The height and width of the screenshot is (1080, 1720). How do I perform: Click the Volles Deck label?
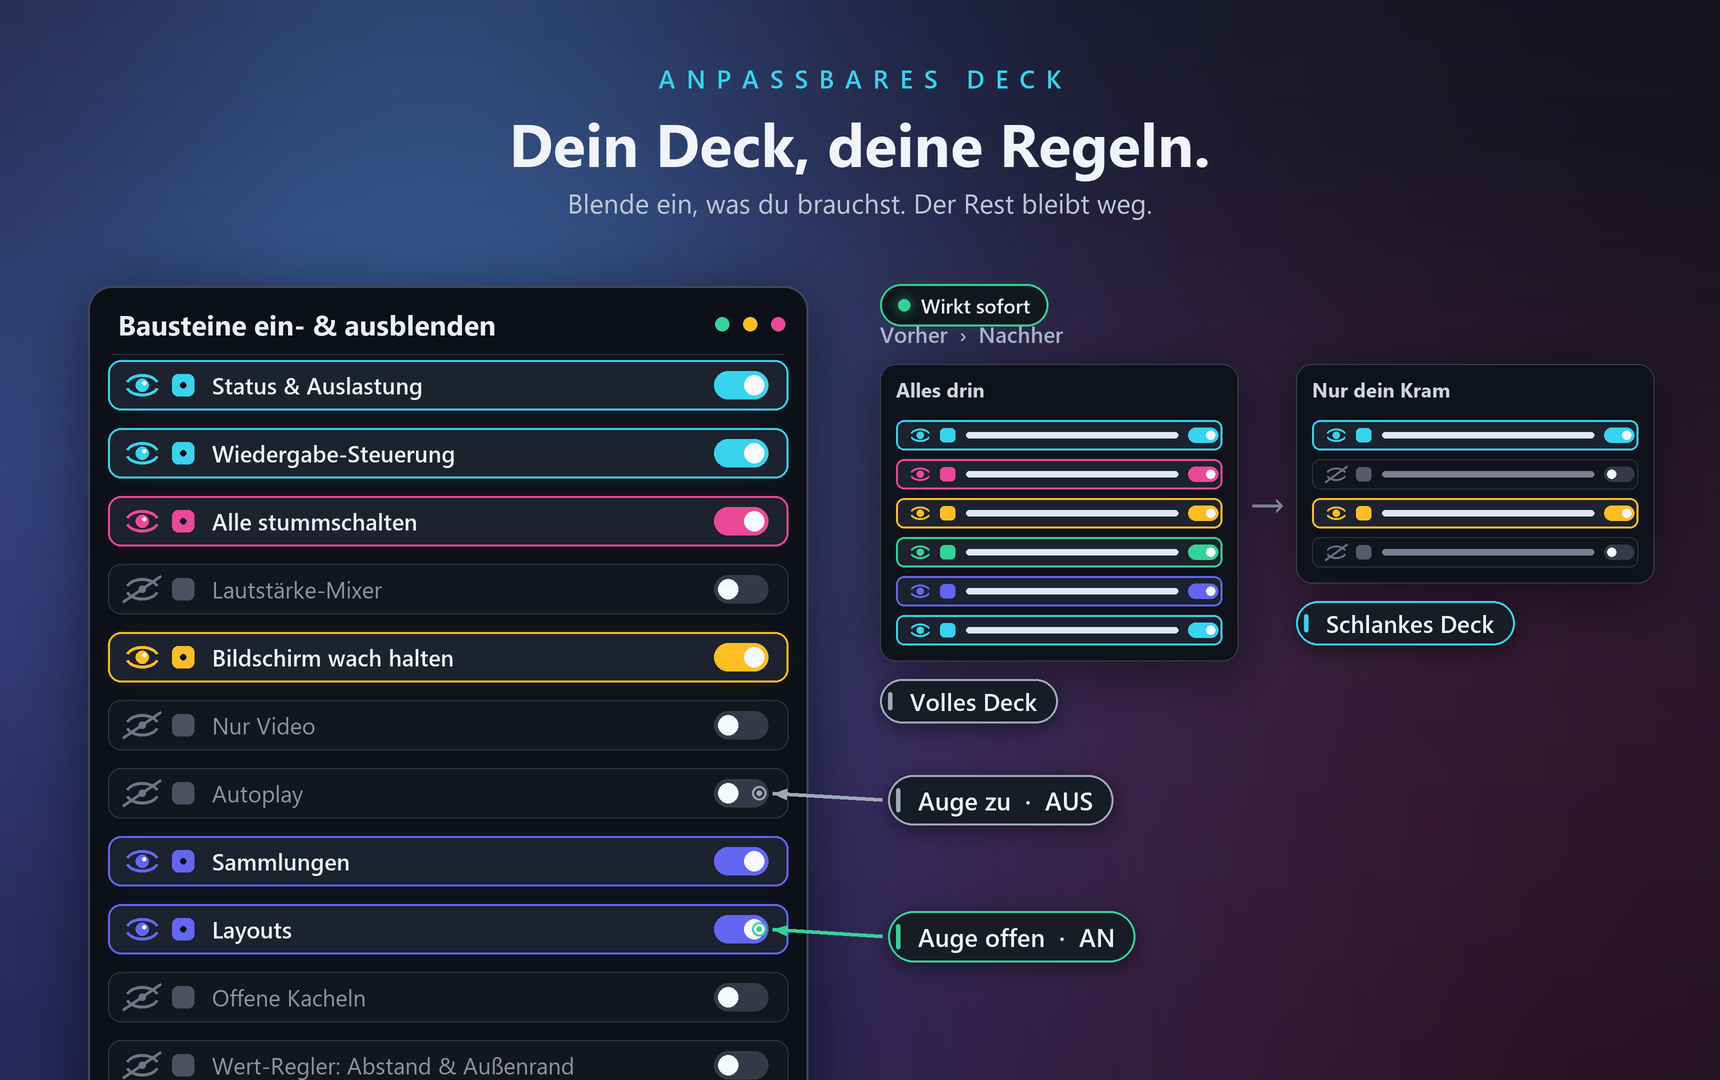point(969,702)
